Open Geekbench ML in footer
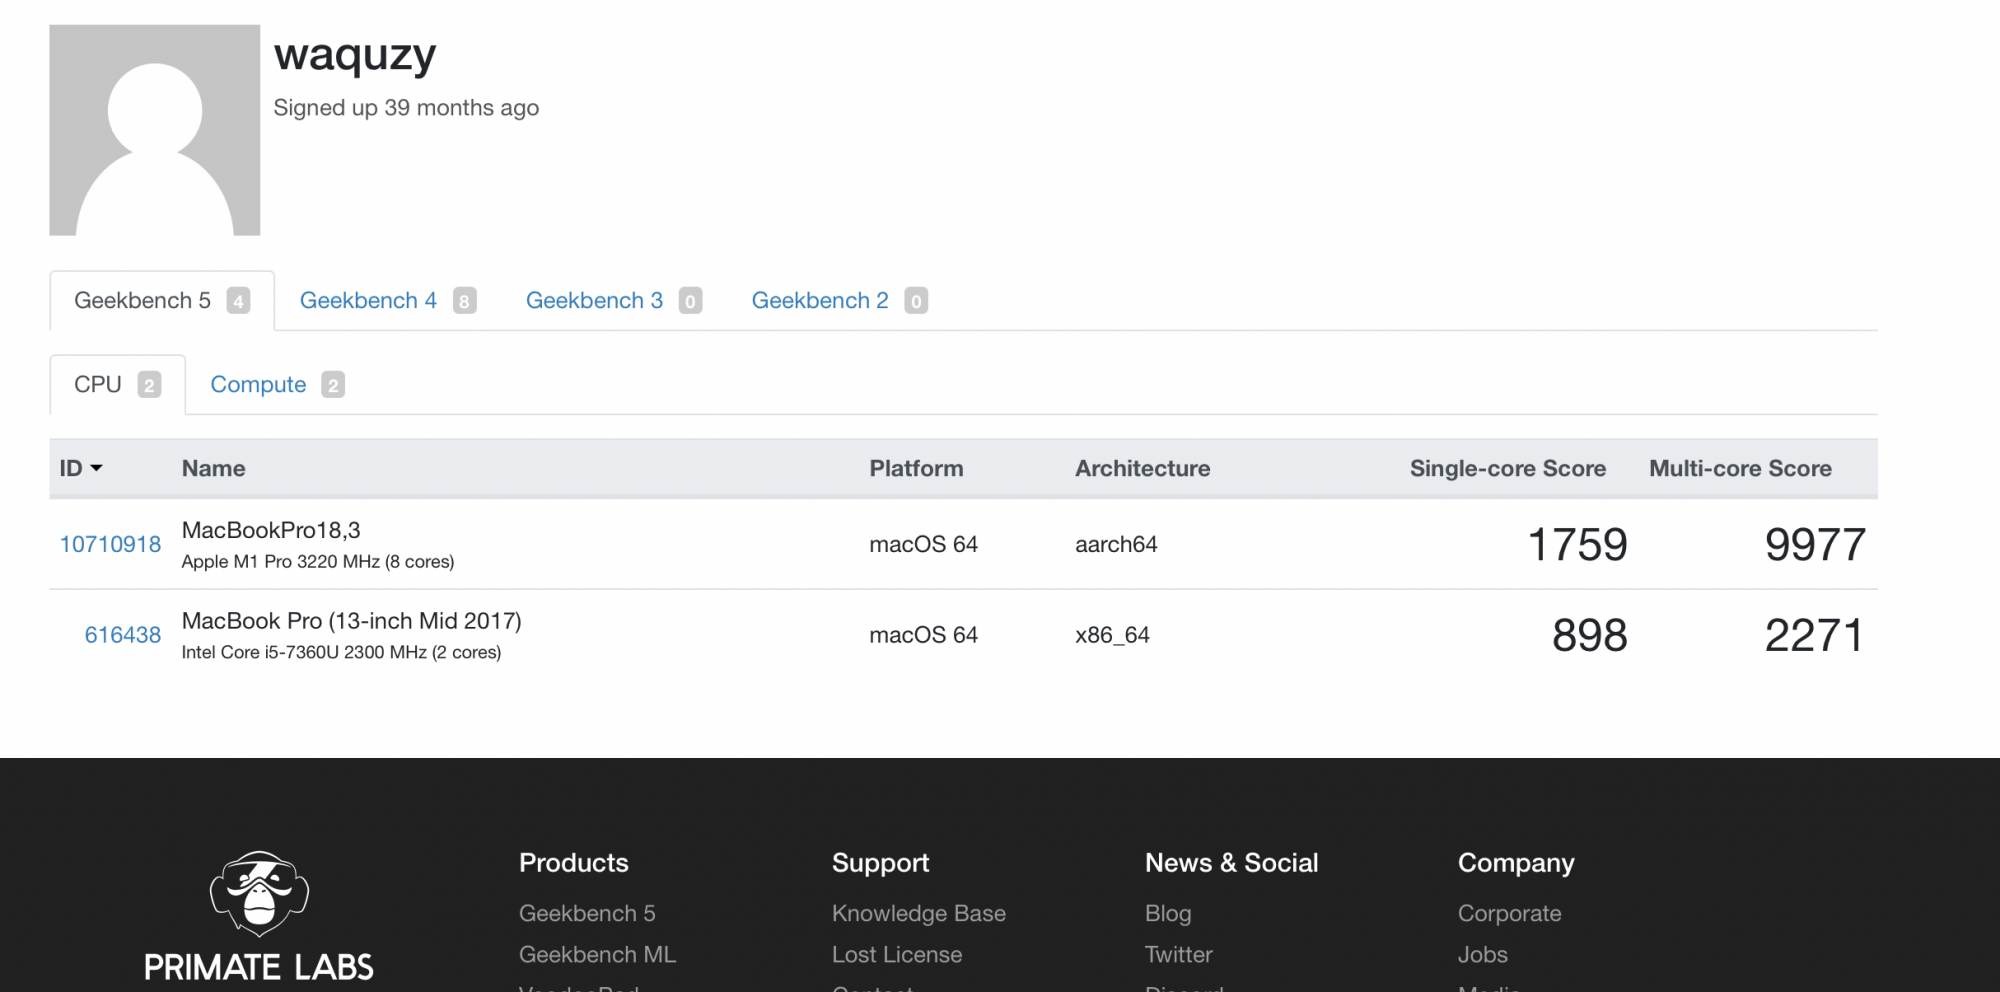Image resolution: width=2000 pixels, height=992 pixels. pos(597,954)
